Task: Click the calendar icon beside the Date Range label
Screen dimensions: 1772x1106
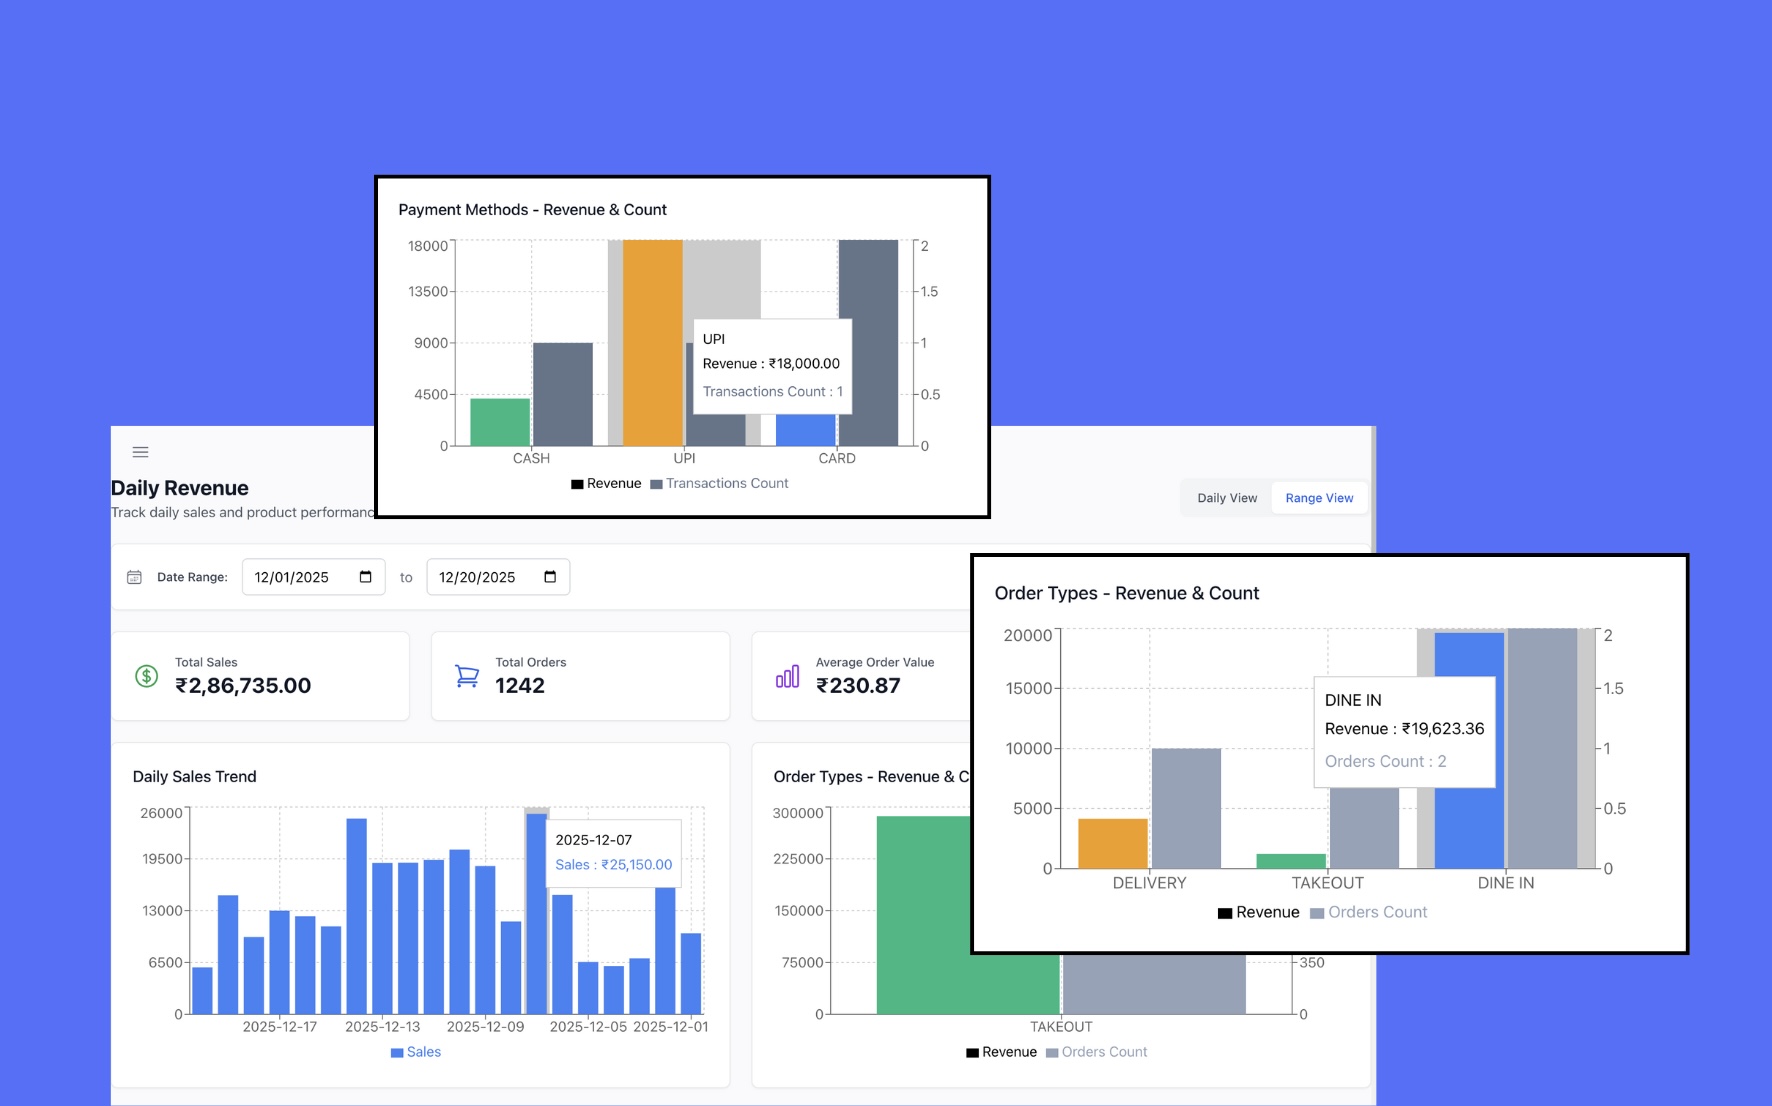Action: tap(133, 576)
